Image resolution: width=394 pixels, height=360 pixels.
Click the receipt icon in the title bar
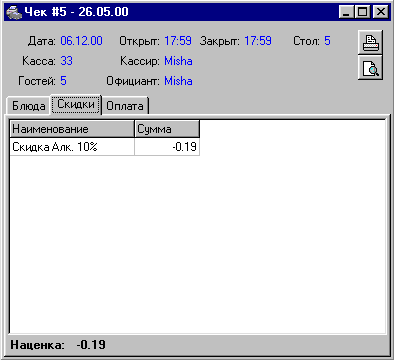pyautogui.click(x=13, y=12)
